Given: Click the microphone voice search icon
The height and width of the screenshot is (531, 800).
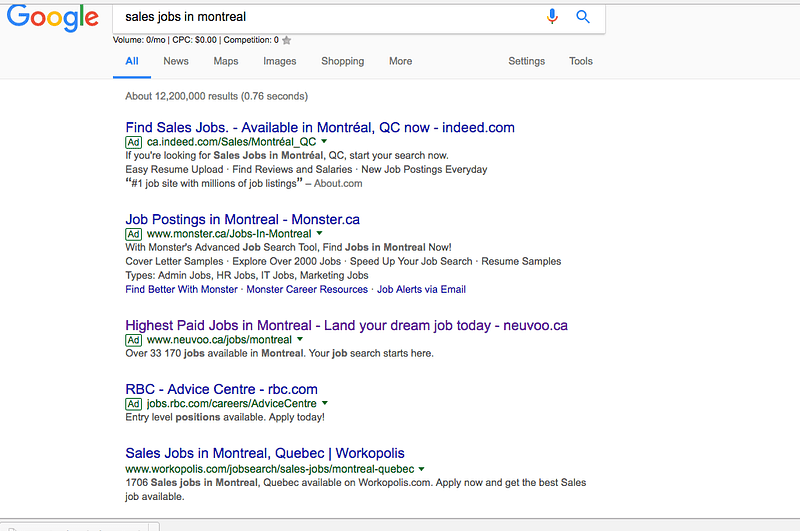Looking at the screenshot, I should tap(552, 16).
